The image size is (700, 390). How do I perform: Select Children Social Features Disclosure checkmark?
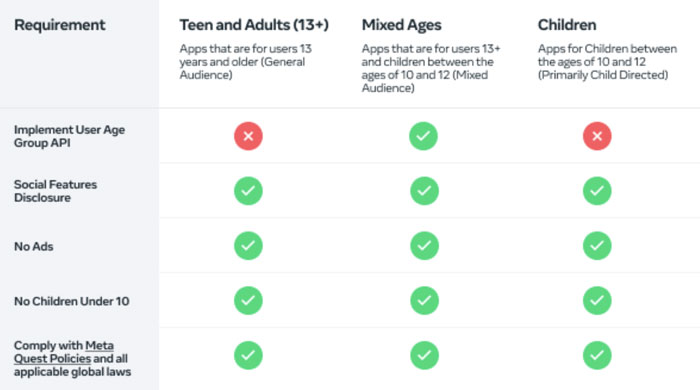coord(597,191)
